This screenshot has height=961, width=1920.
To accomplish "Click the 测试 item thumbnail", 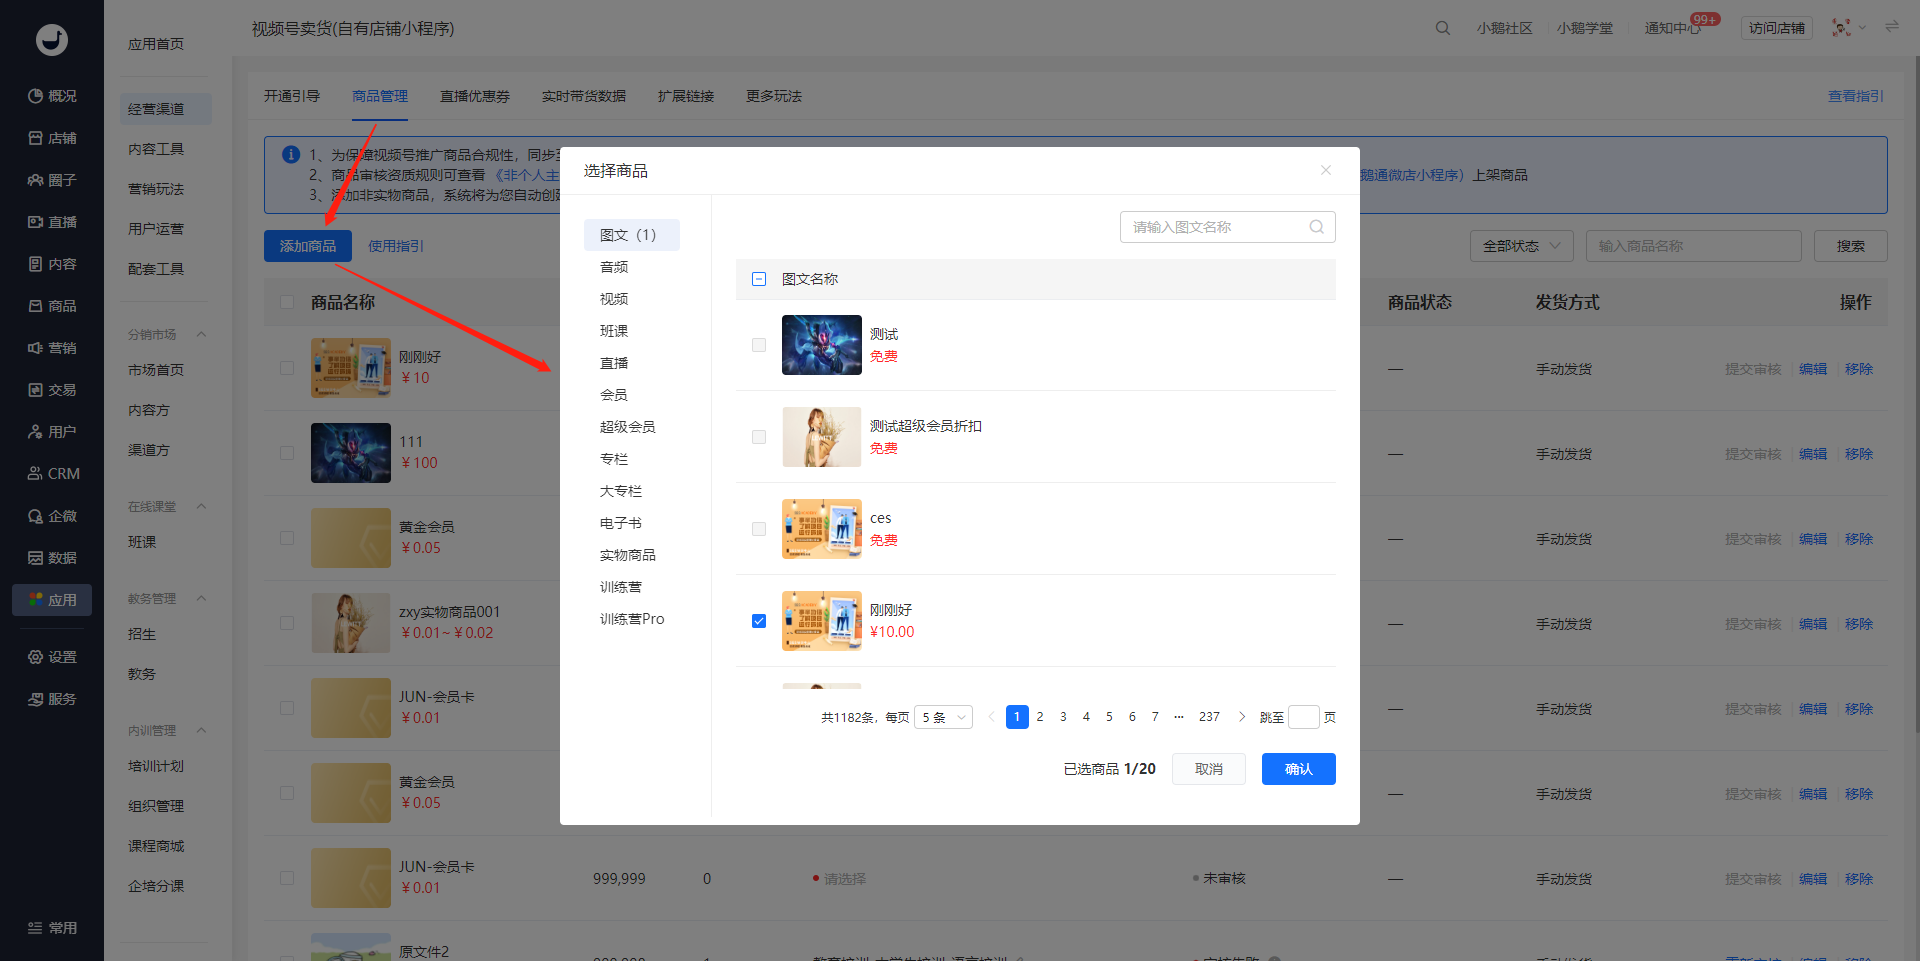I will point(822,345).
